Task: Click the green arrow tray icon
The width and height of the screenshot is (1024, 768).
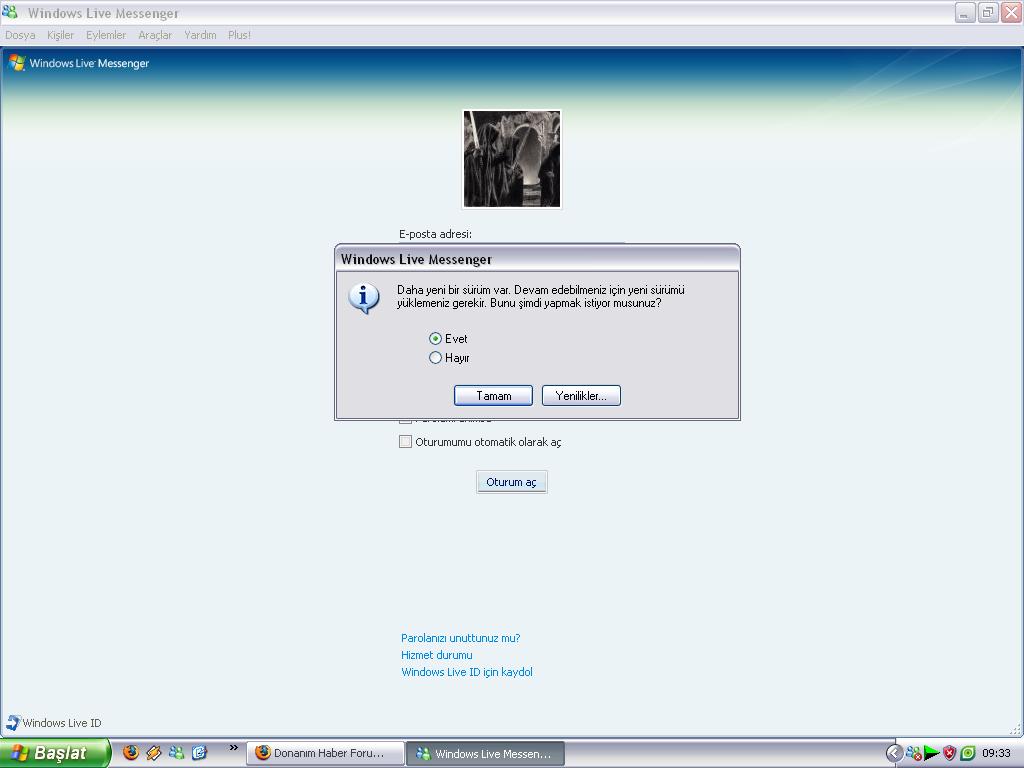Action: point(931,753)
